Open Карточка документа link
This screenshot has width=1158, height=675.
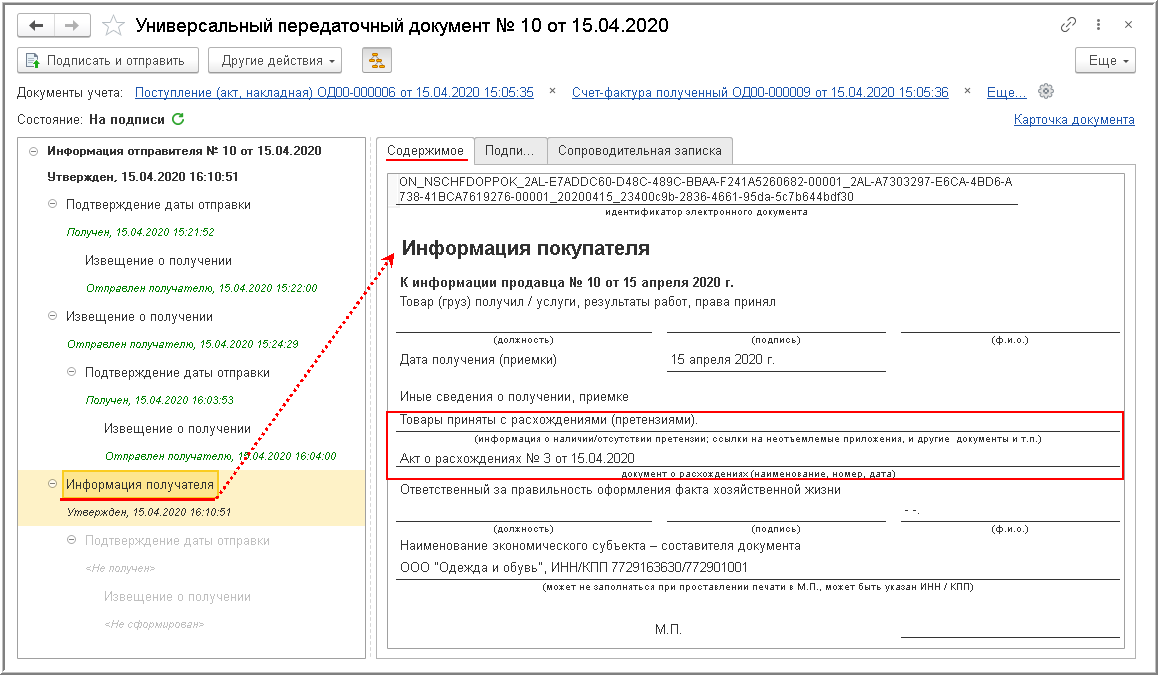click(1074, 120)
